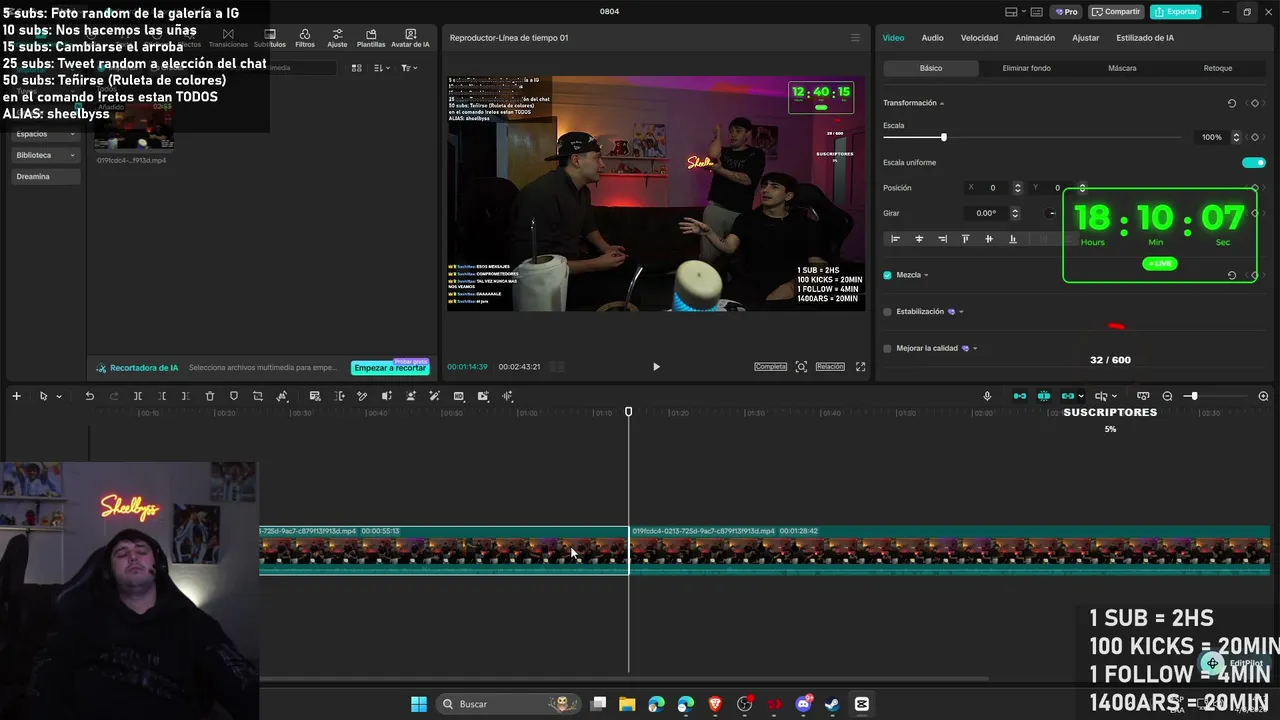Click the Girar rotation value field
Image resolution: width=1280 pixels, height=720 pixels.
(987, 213)
